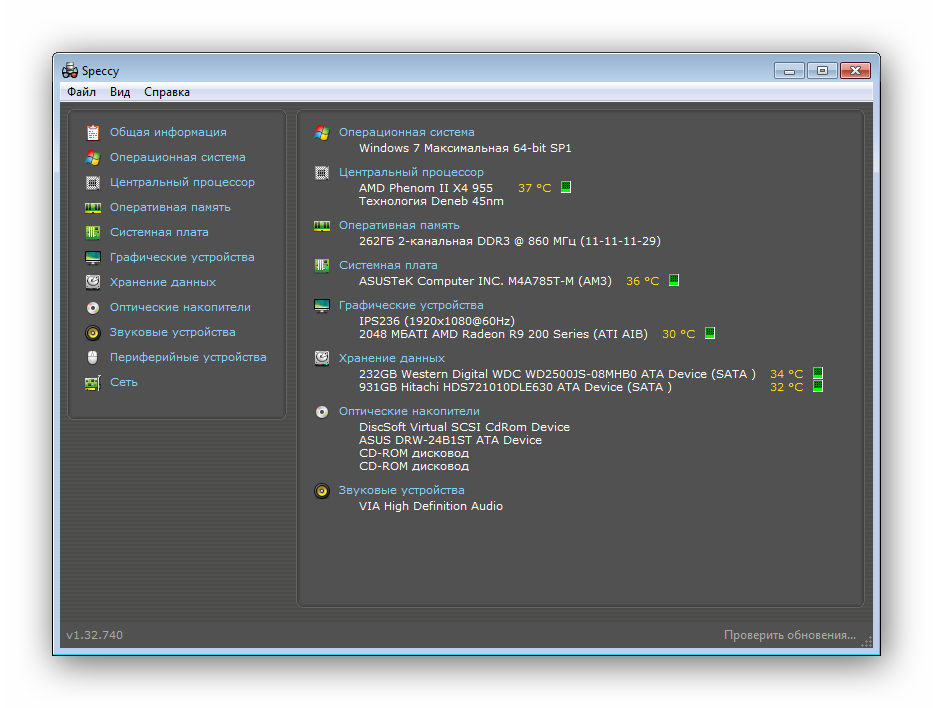Open the Вид menu

point(120,92)
